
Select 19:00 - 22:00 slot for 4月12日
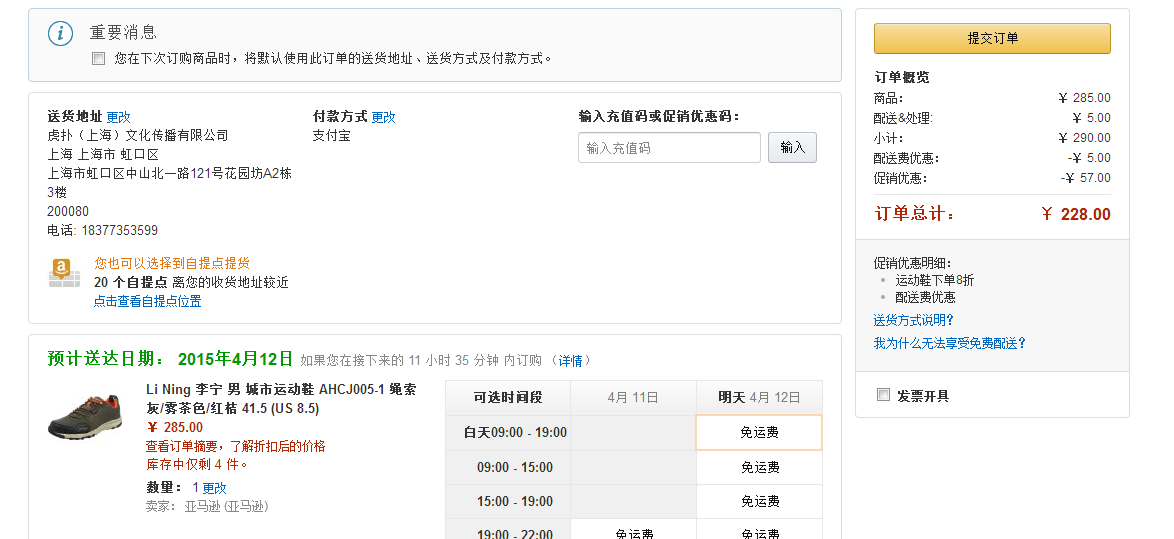[759, 531]
